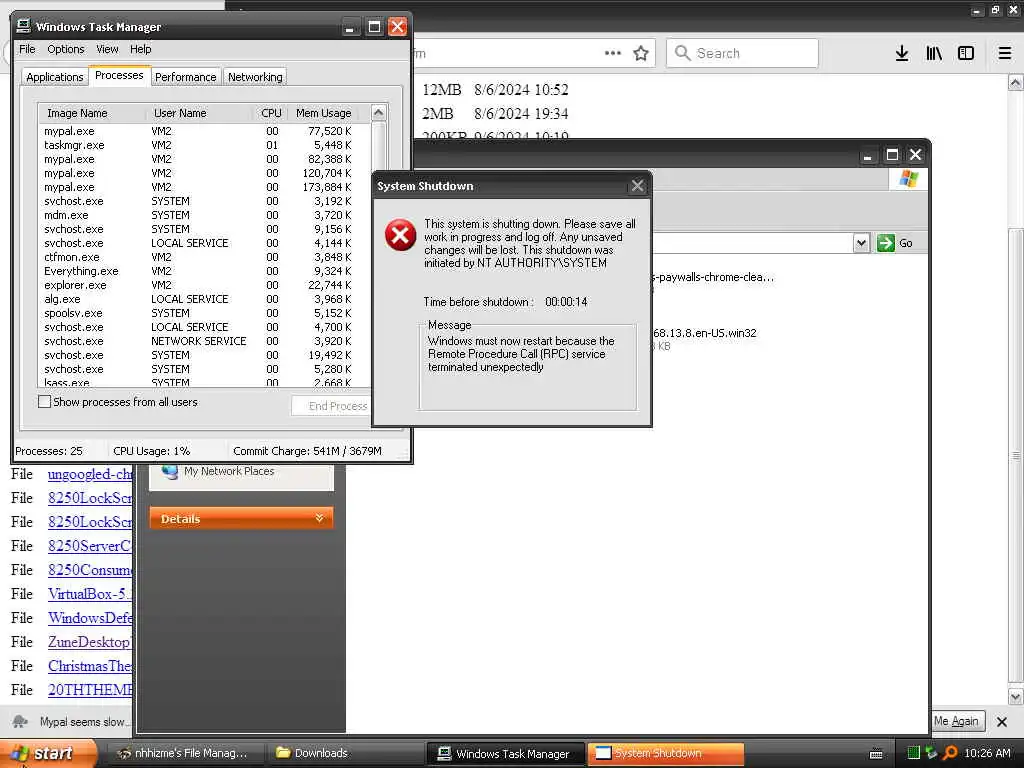Open Downloads taskbar button
Viewport: 1024px width, 768px height.
pos(345,754)
